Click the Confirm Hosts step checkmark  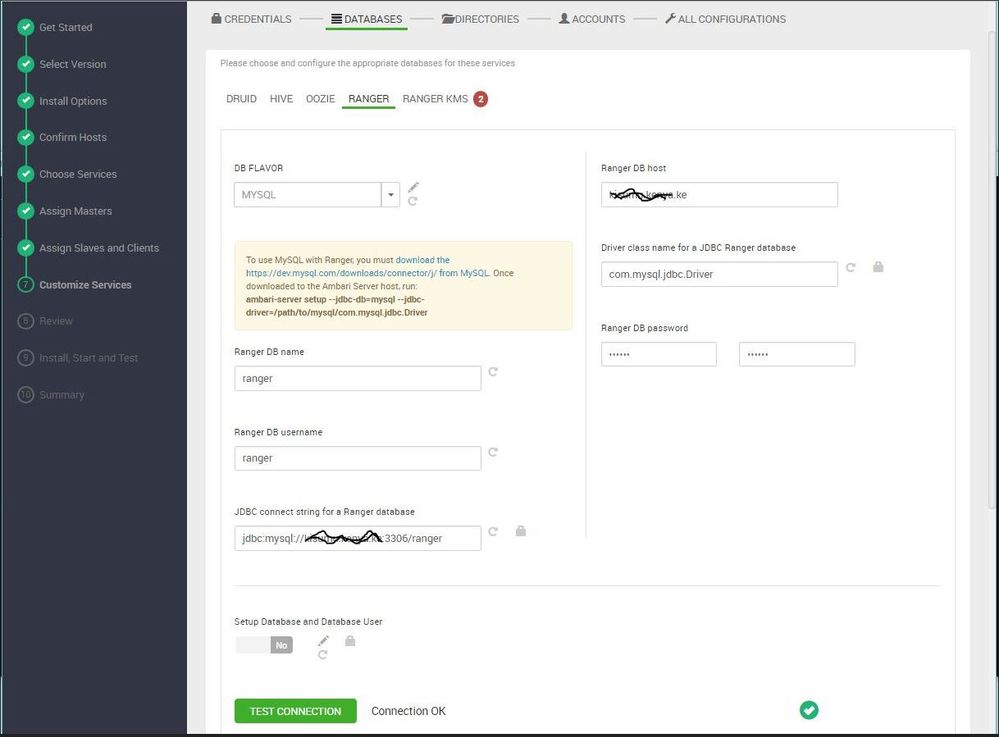25,137
